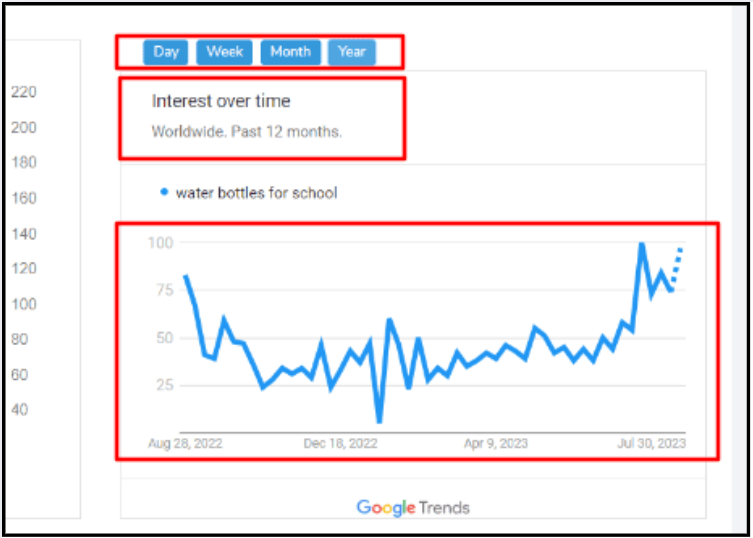Click the Dec 18, 2022 date label
The width and height of the screenshot is (753, 538).
coord(342,443)
